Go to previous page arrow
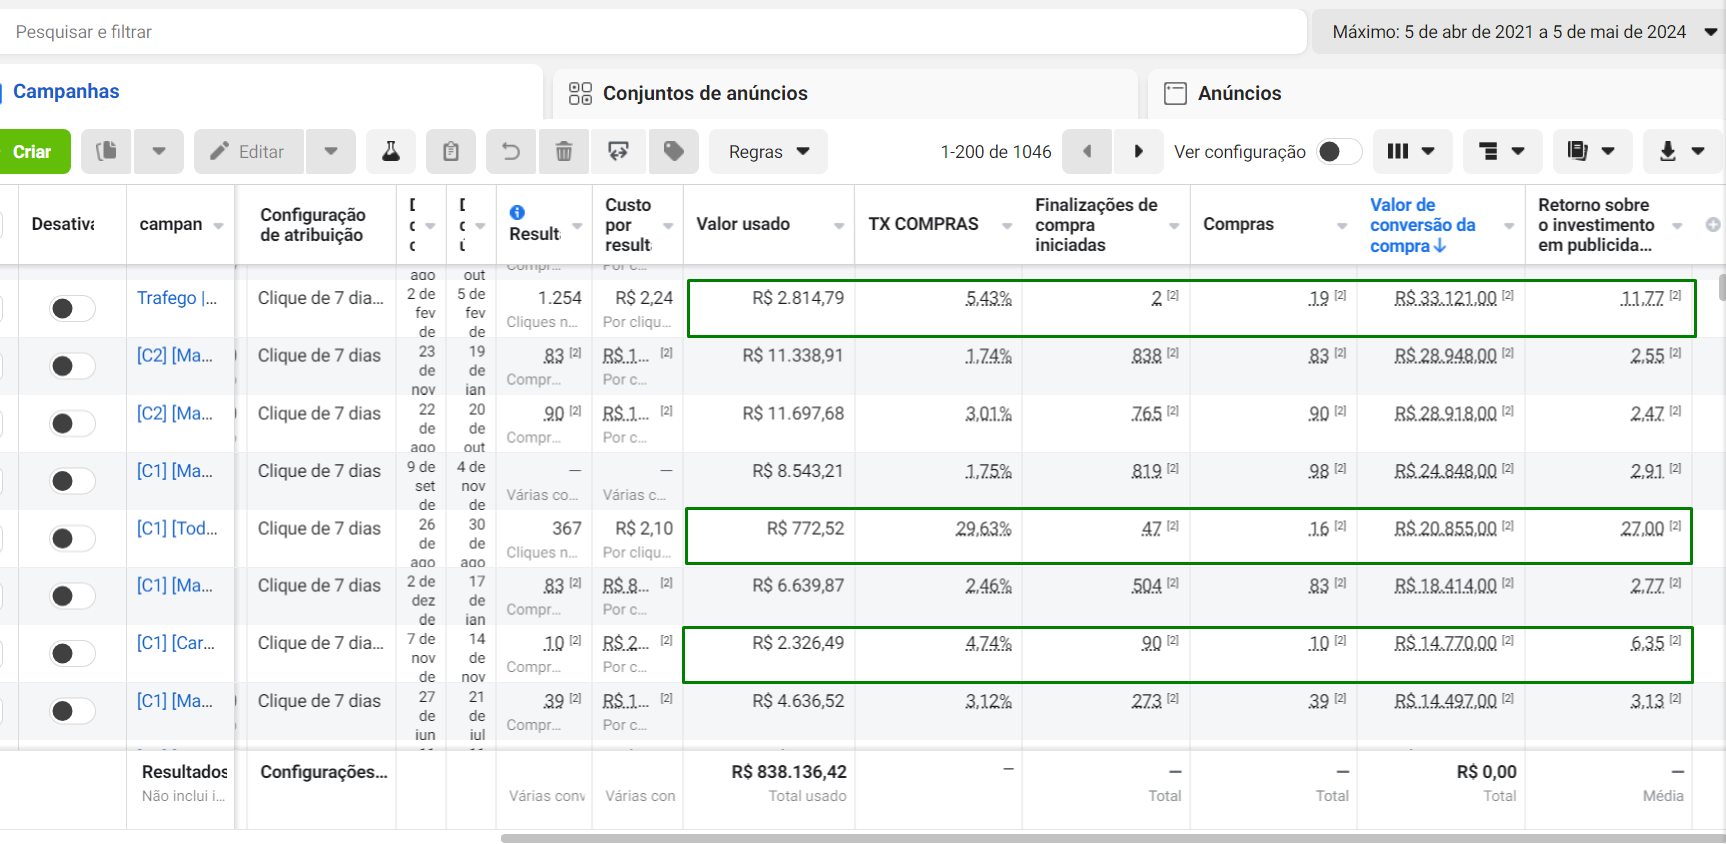Image resolution: width=1726 pixels, height=844 pixels. [1087, 151]
